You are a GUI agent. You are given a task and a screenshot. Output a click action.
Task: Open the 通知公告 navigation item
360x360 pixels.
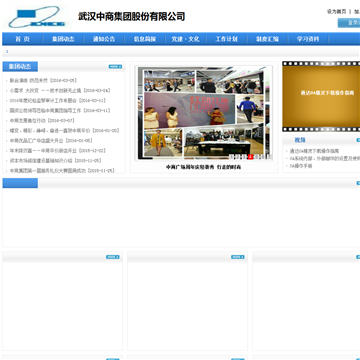coord(104,39)
